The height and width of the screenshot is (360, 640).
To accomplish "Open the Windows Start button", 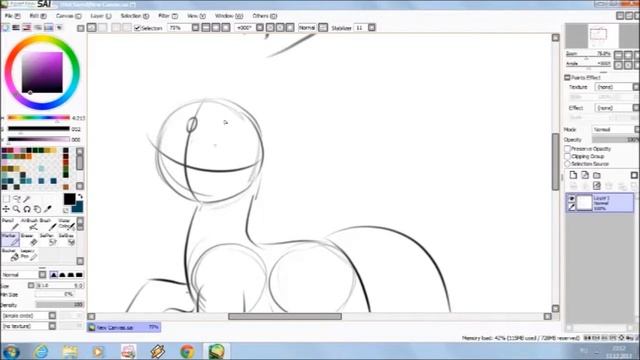I will (x=11, y=351).
